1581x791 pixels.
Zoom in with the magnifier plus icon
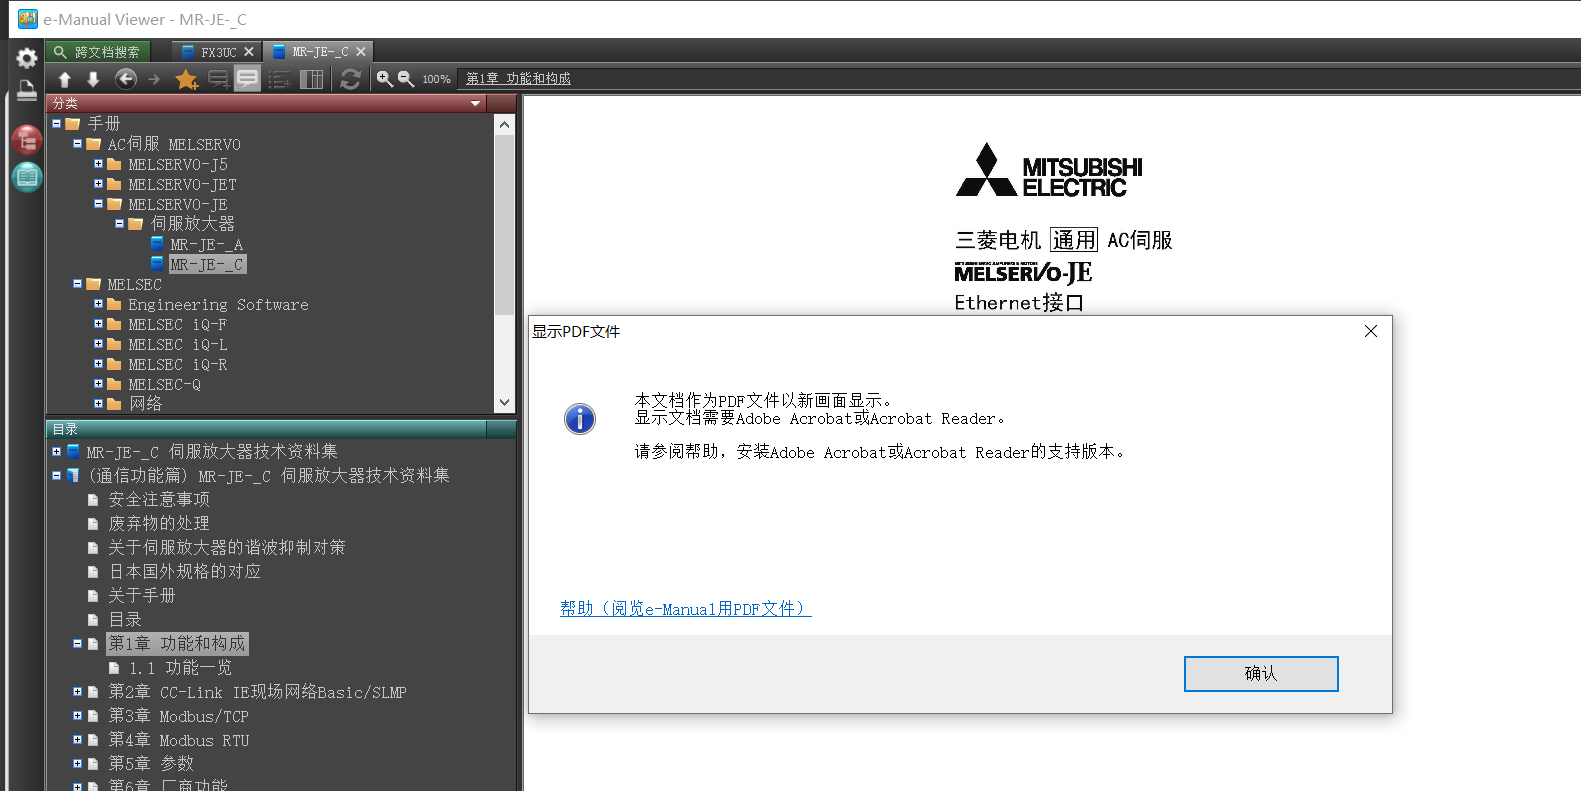pyautogui.click(x=384, y=79)
